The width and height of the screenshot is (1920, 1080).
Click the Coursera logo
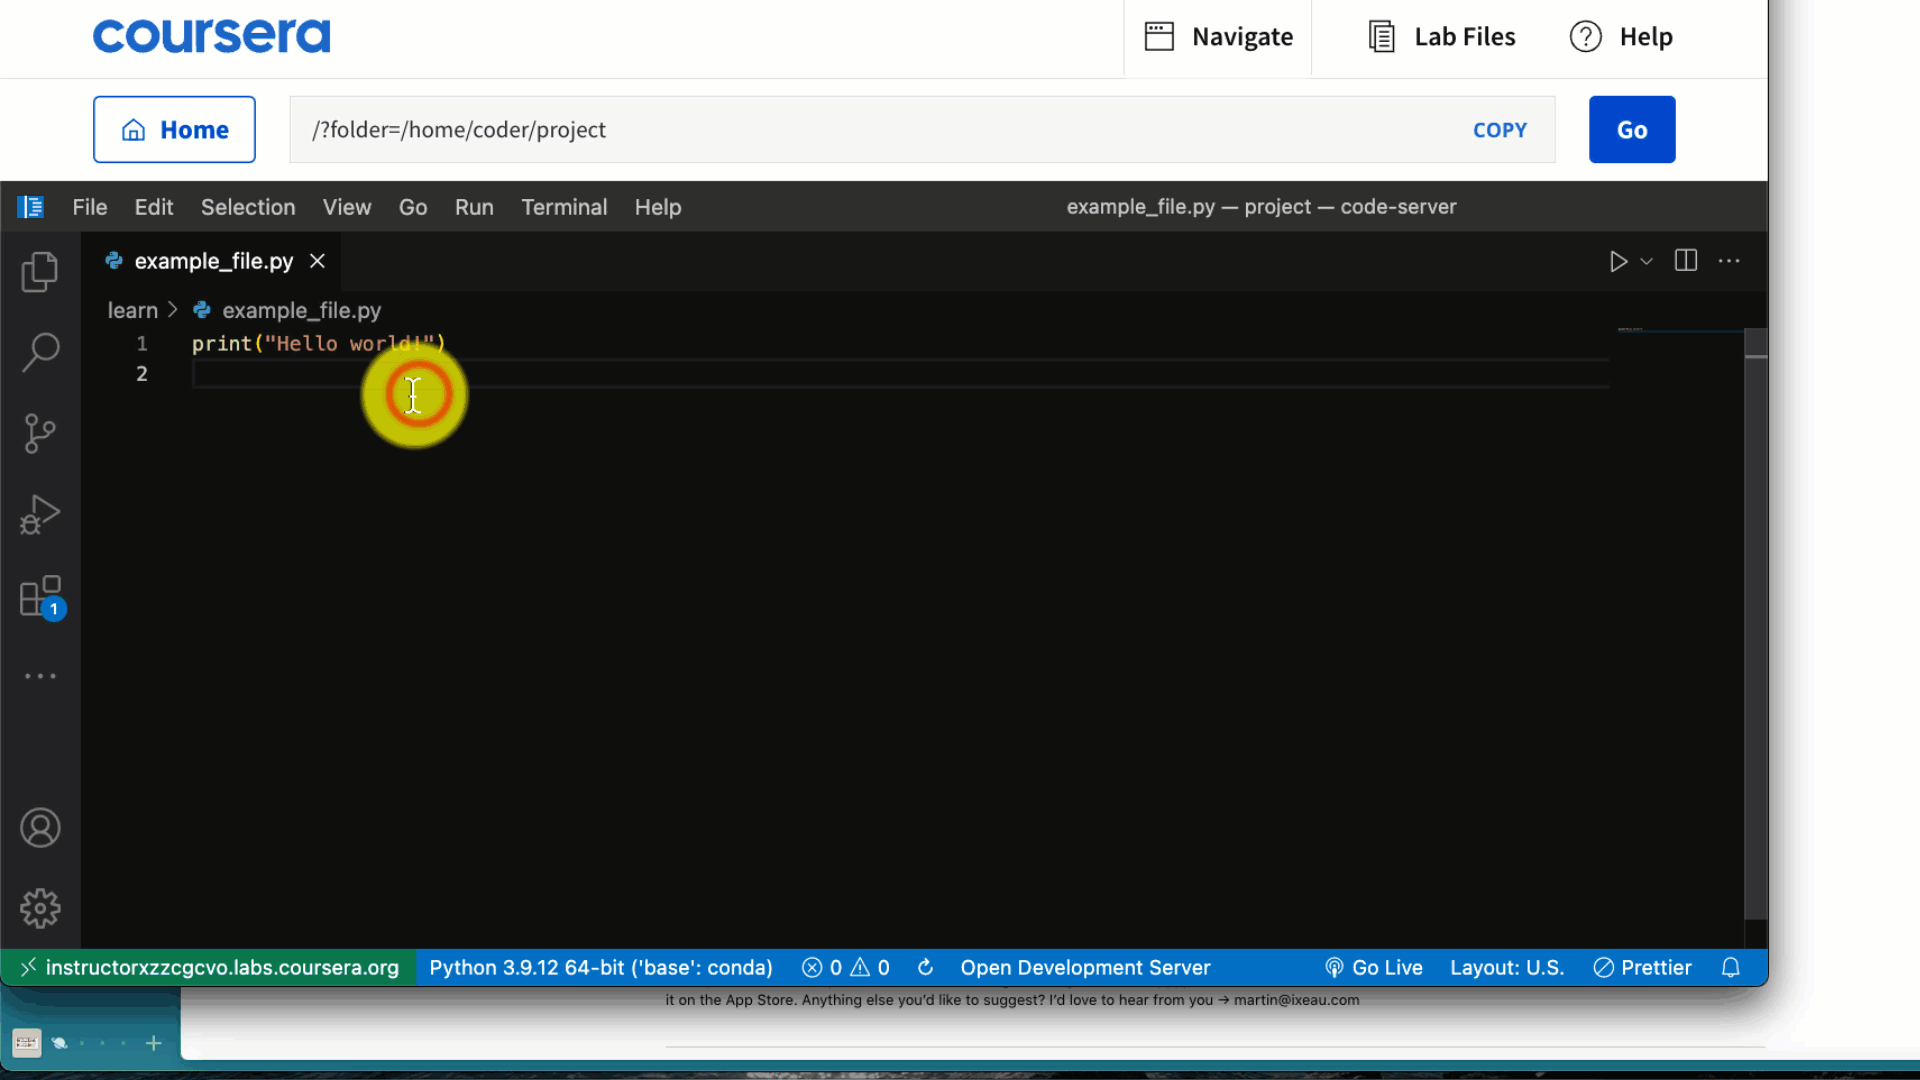coord(211,36)
